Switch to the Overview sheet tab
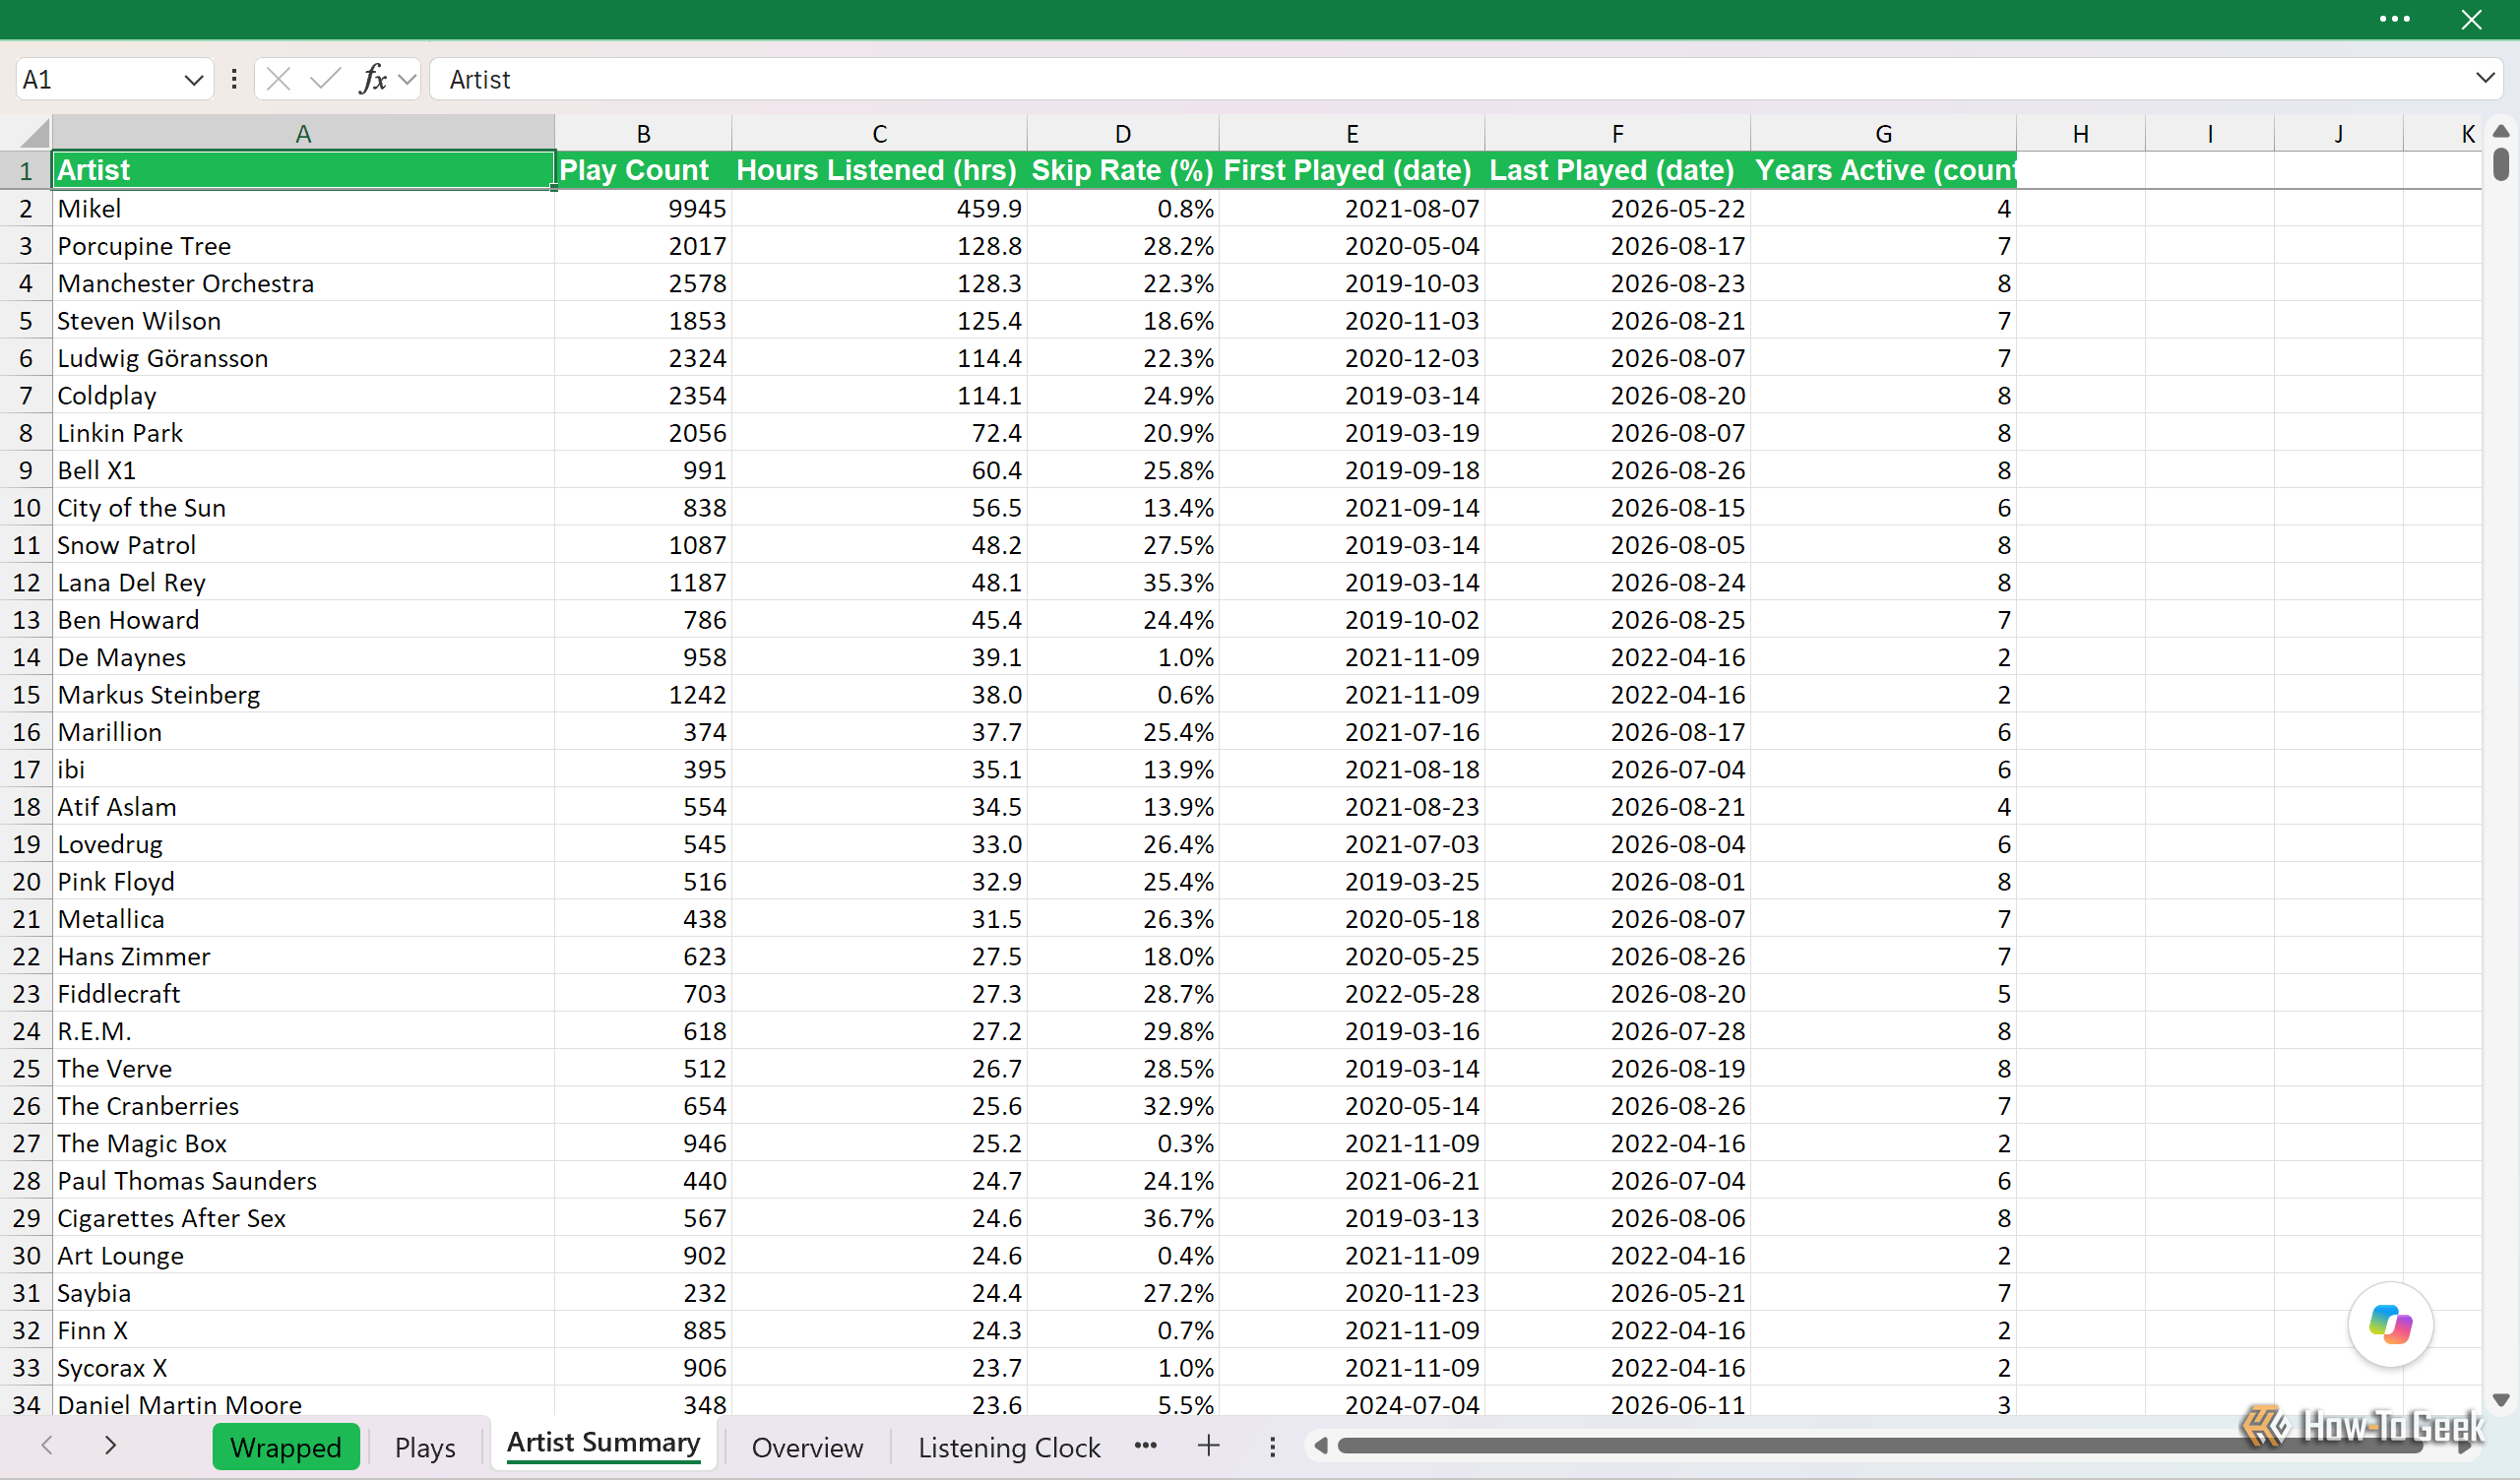 tap(807, 1447)
